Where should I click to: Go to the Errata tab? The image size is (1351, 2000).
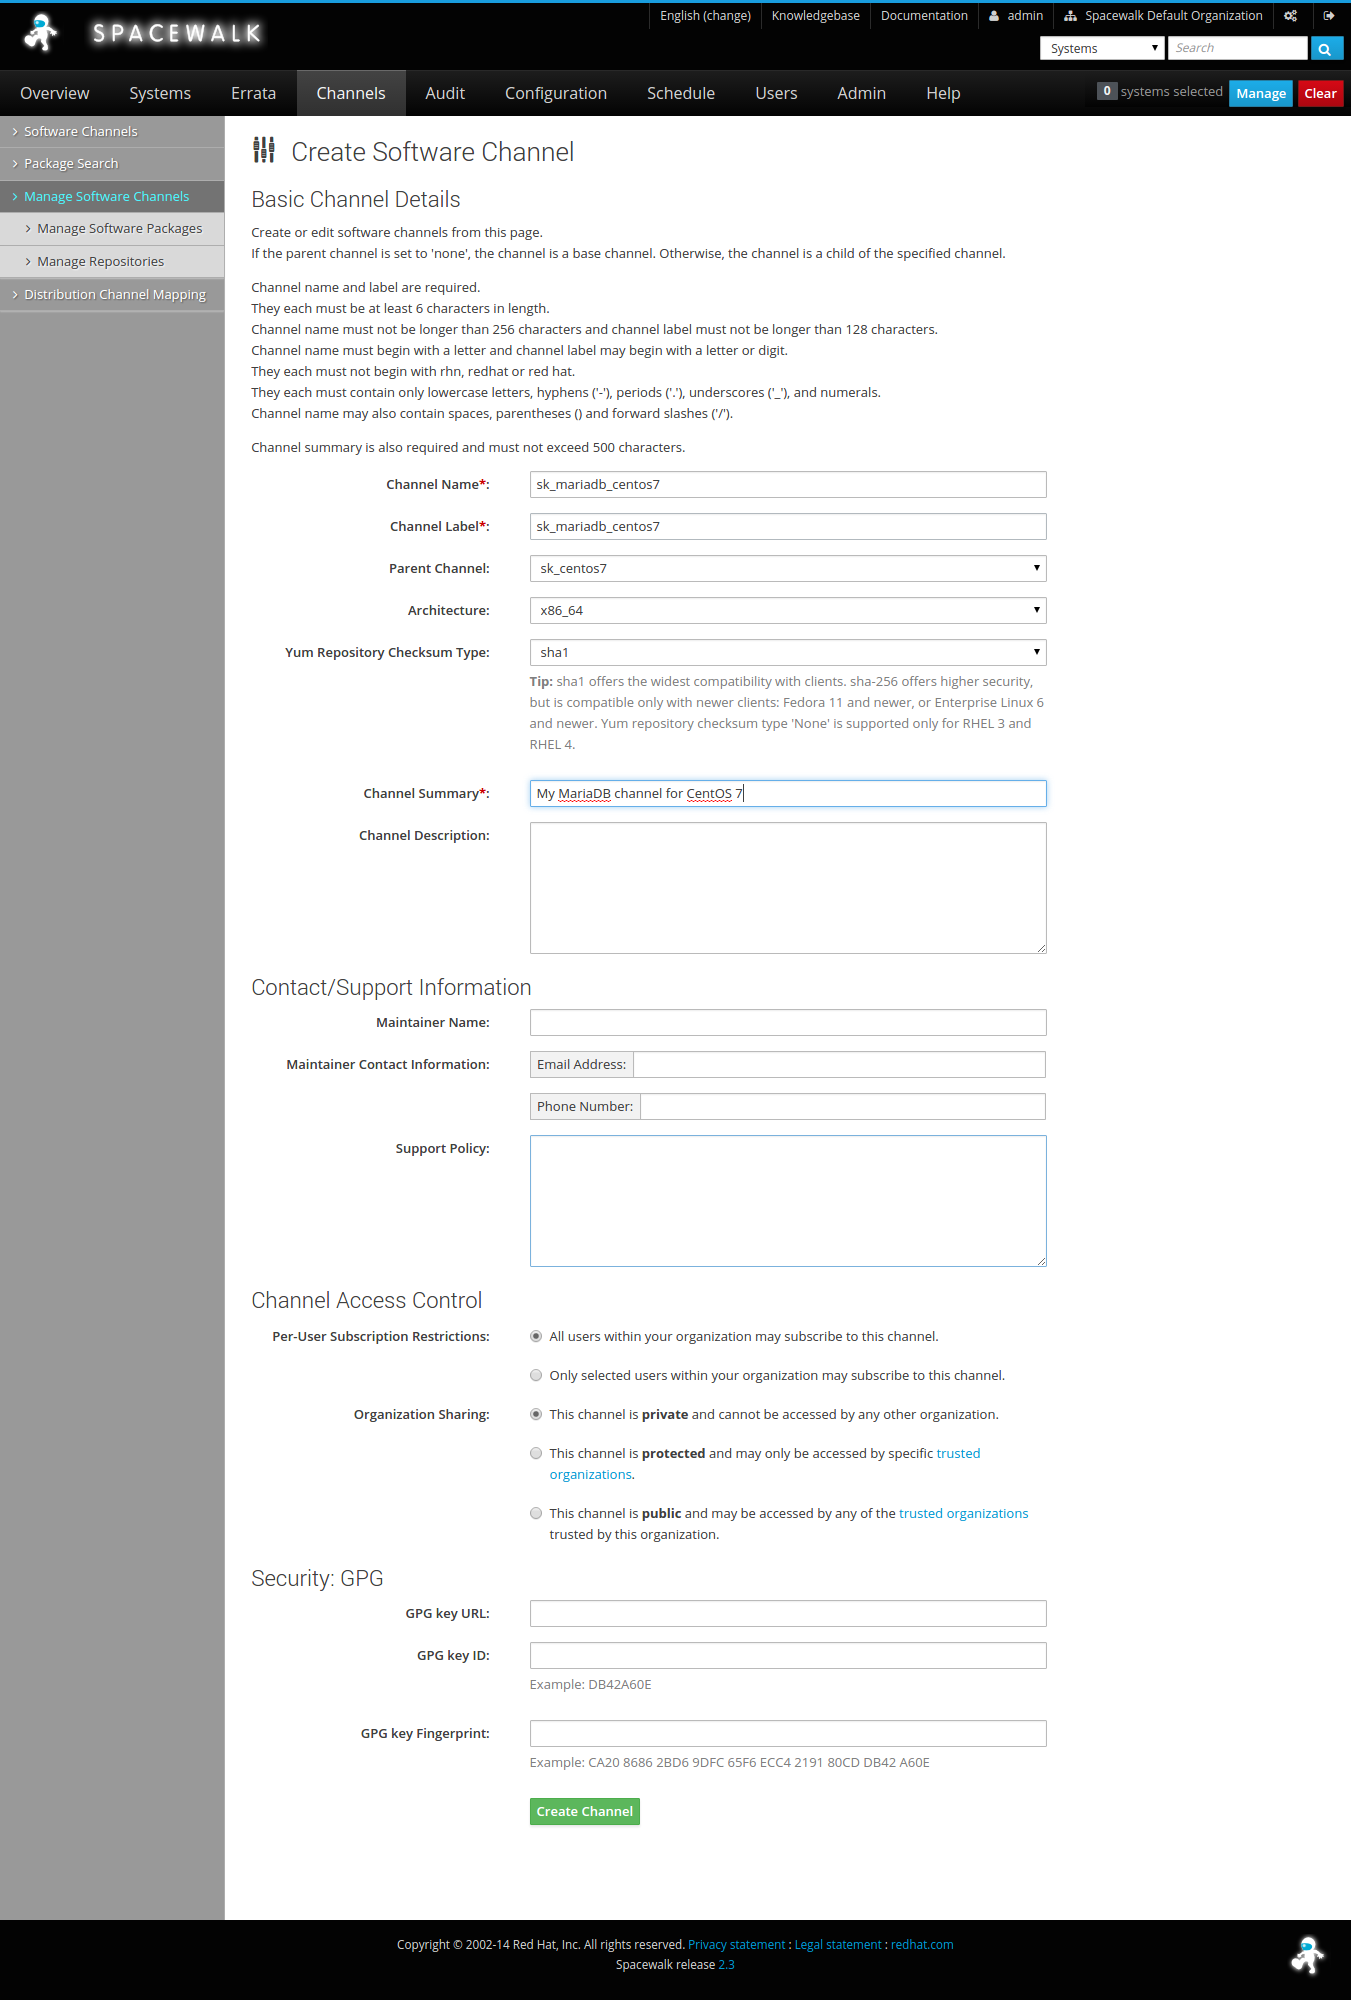coord(254,94)
